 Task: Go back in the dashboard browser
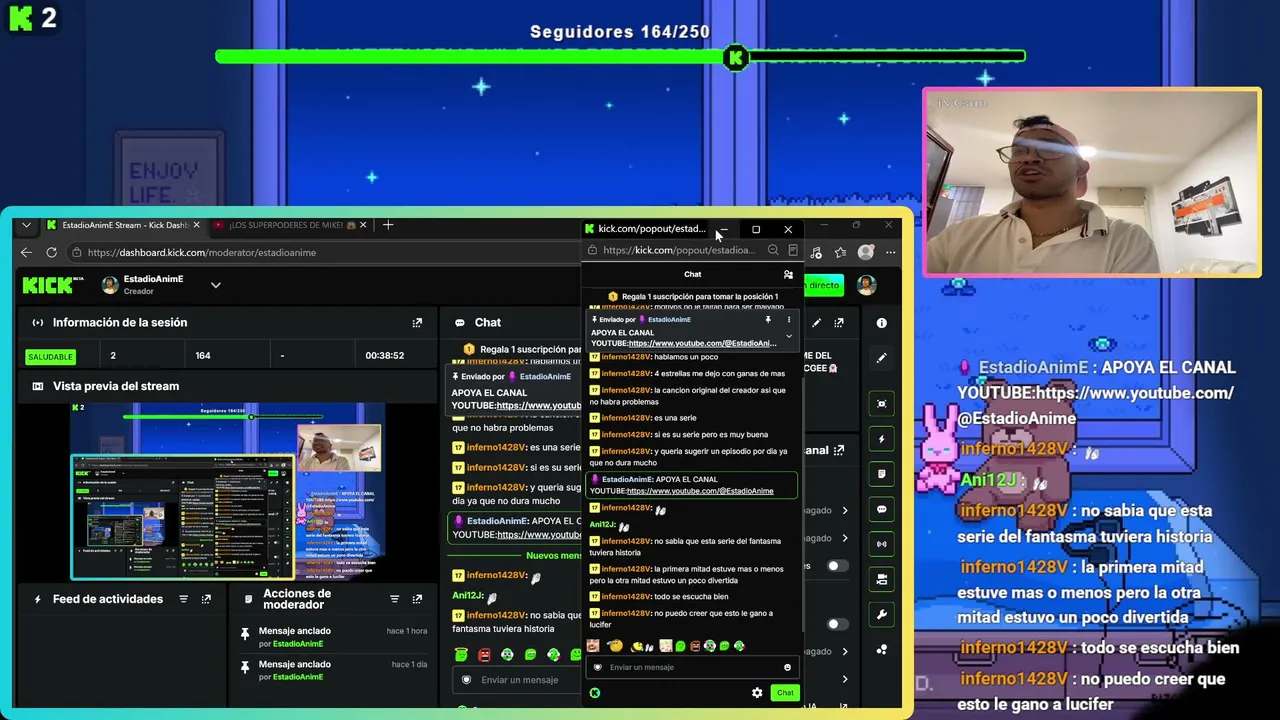point(26,253)
